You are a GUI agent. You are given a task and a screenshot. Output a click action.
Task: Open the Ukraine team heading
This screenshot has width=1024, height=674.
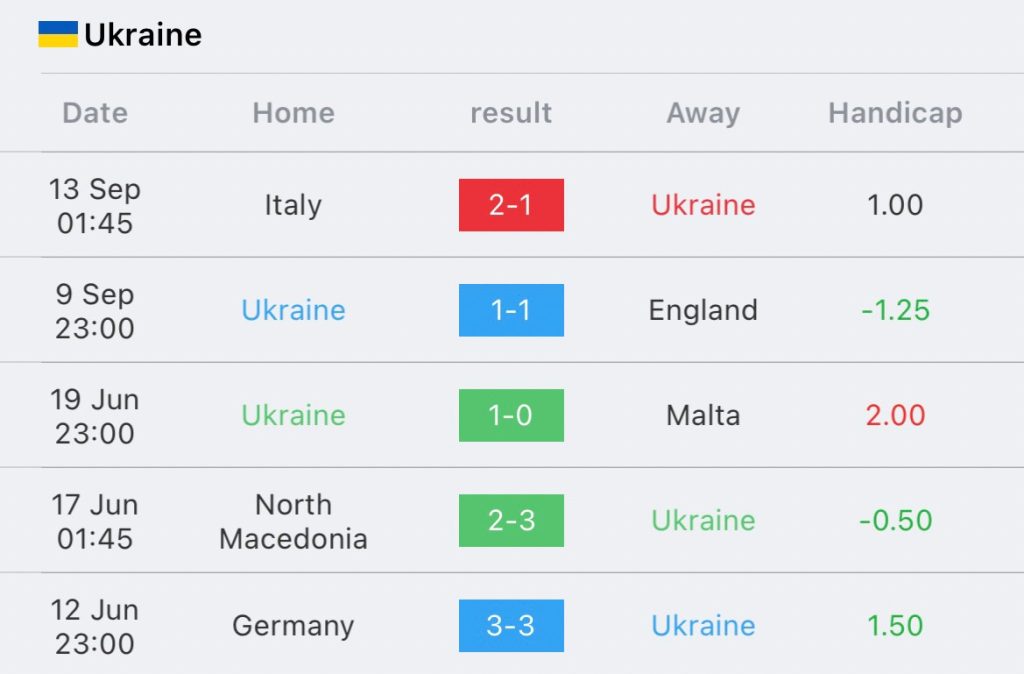pyautogui.click(x=143, y=35)
